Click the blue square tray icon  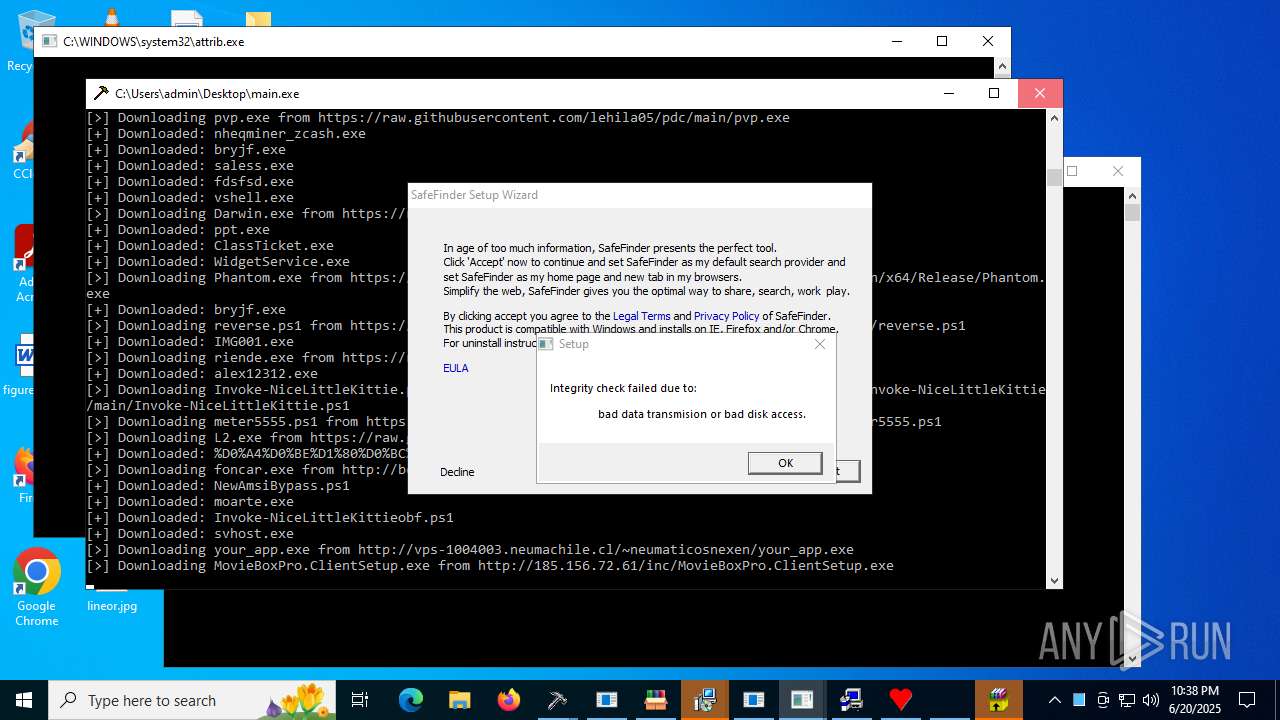[x=1079, y=700]
